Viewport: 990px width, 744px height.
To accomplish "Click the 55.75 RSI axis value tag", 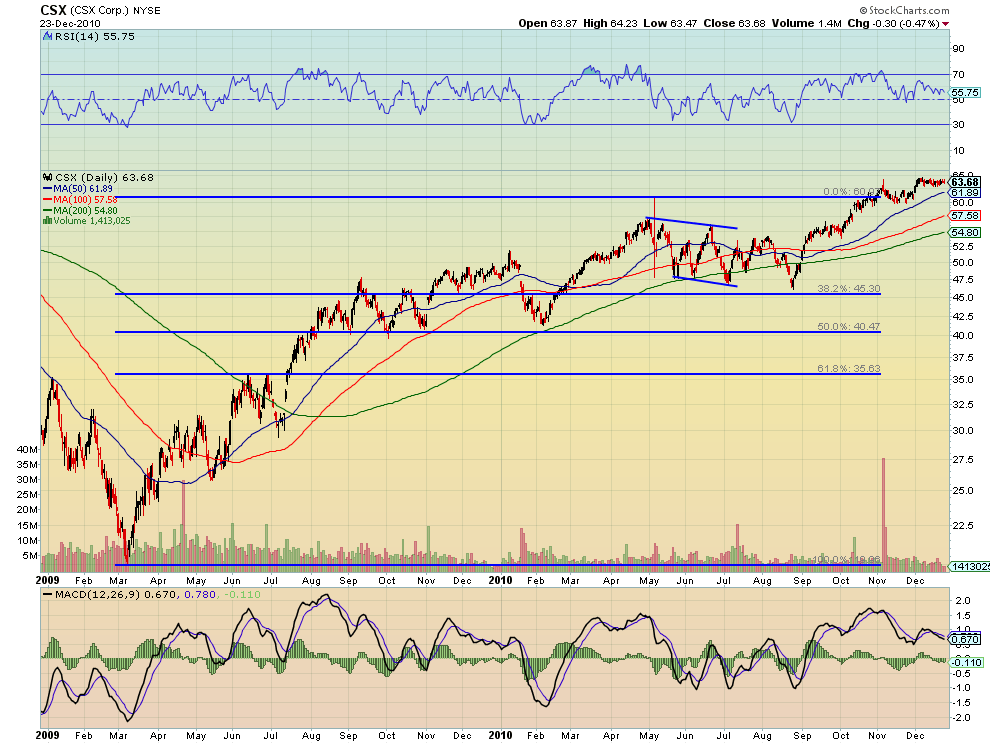I will tap(965, 92).
